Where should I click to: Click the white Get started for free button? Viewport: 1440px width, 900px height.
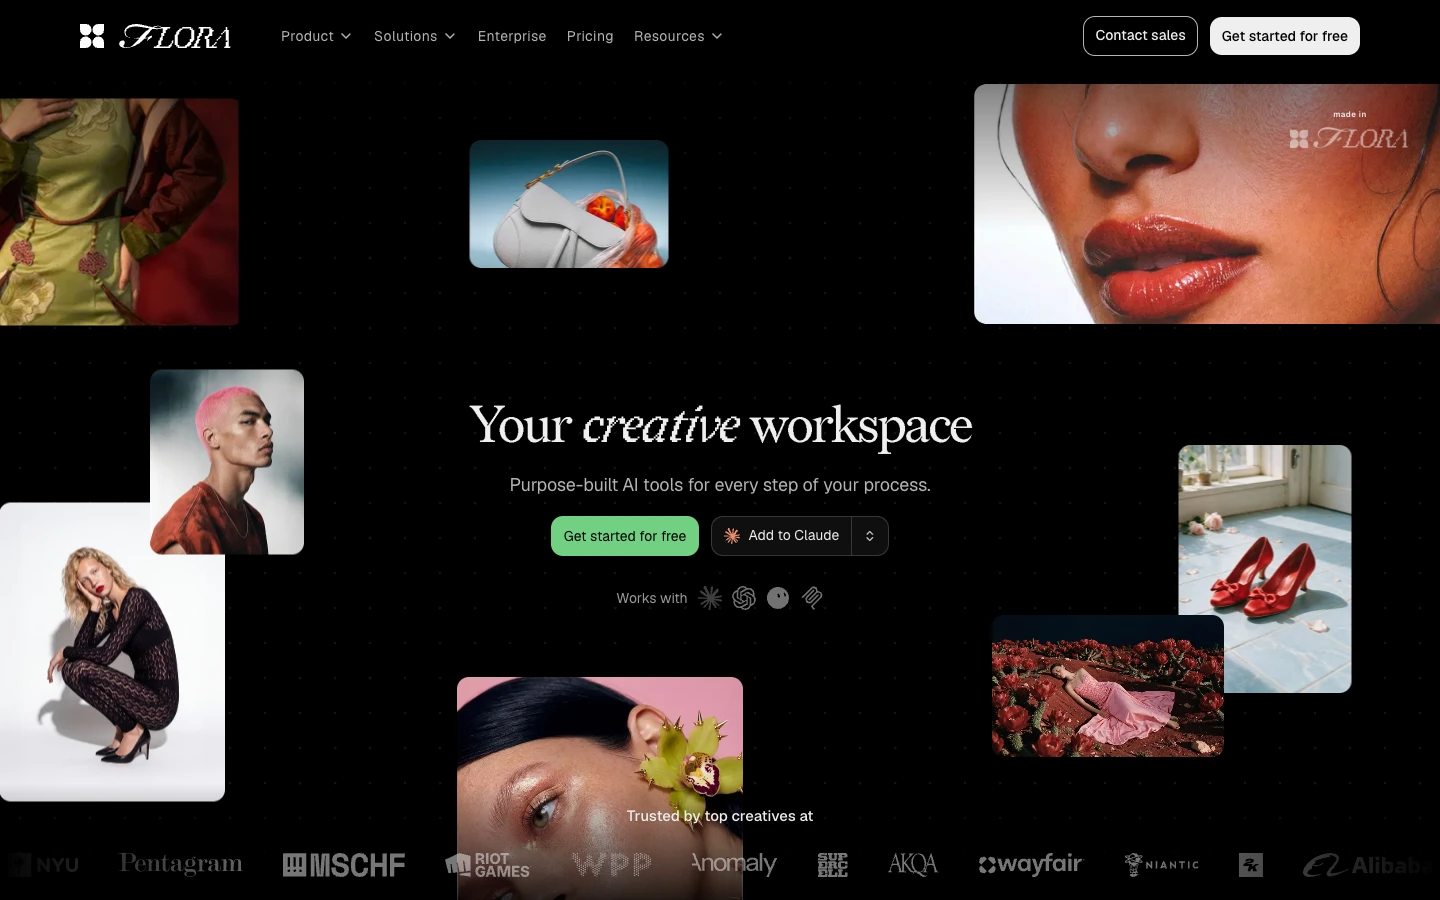click(1285, 36)
